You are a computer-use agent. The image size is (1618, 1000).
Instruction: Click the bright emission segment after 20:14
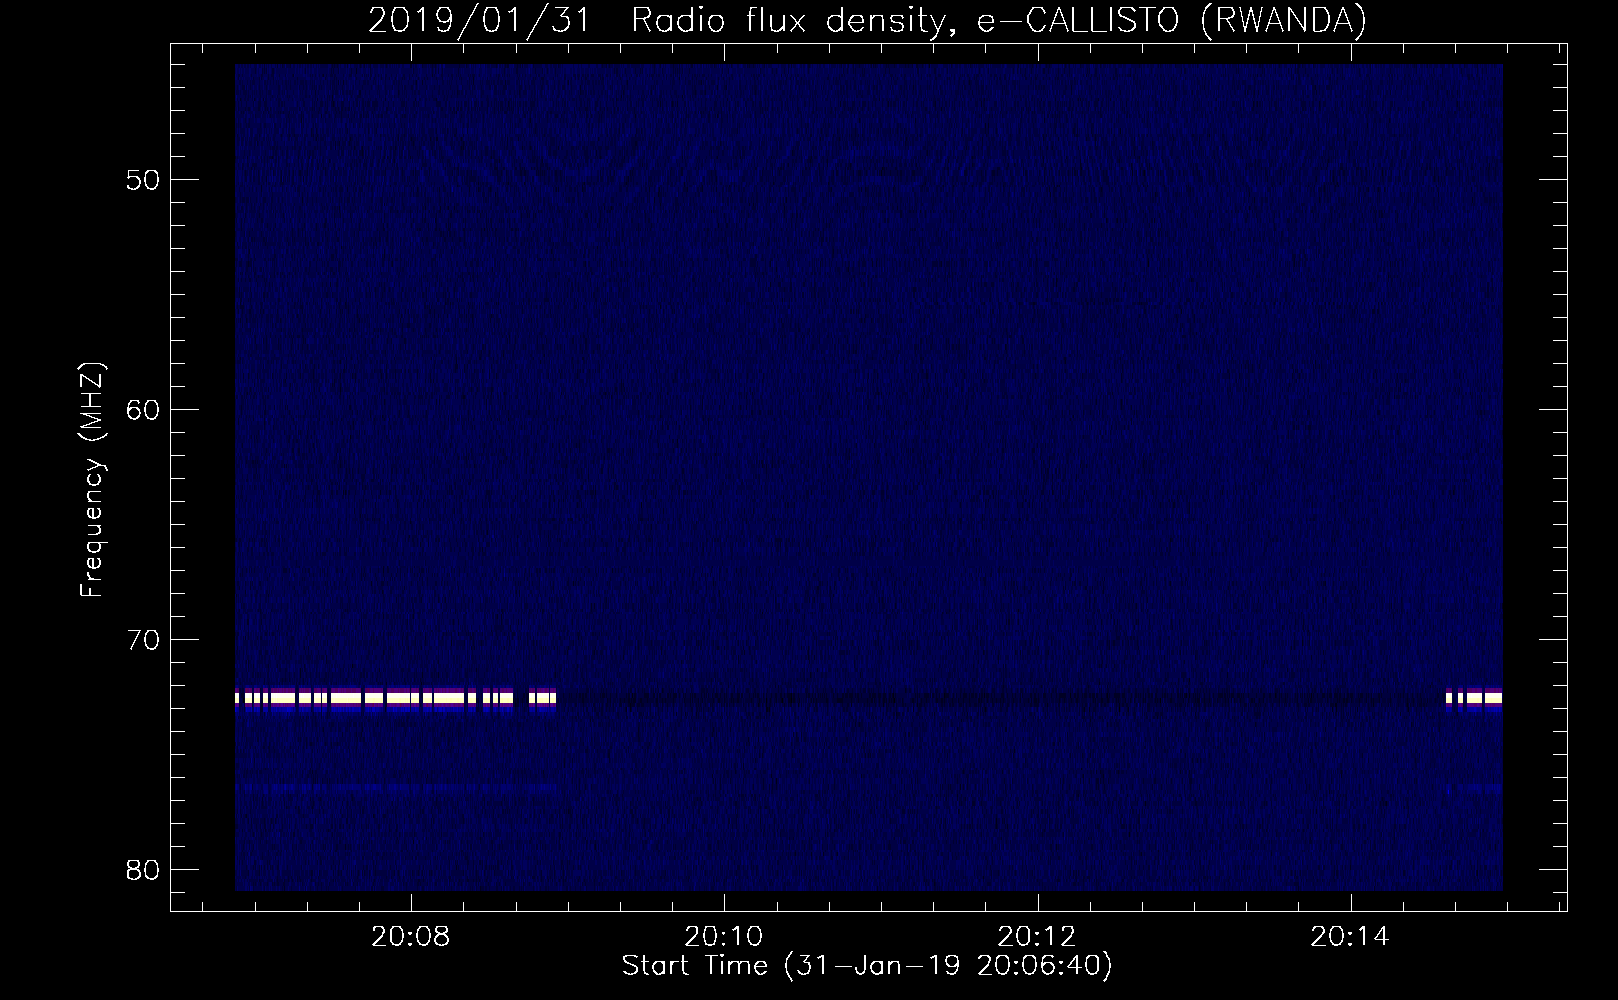pyautogui.click(x=1474, y=698)
